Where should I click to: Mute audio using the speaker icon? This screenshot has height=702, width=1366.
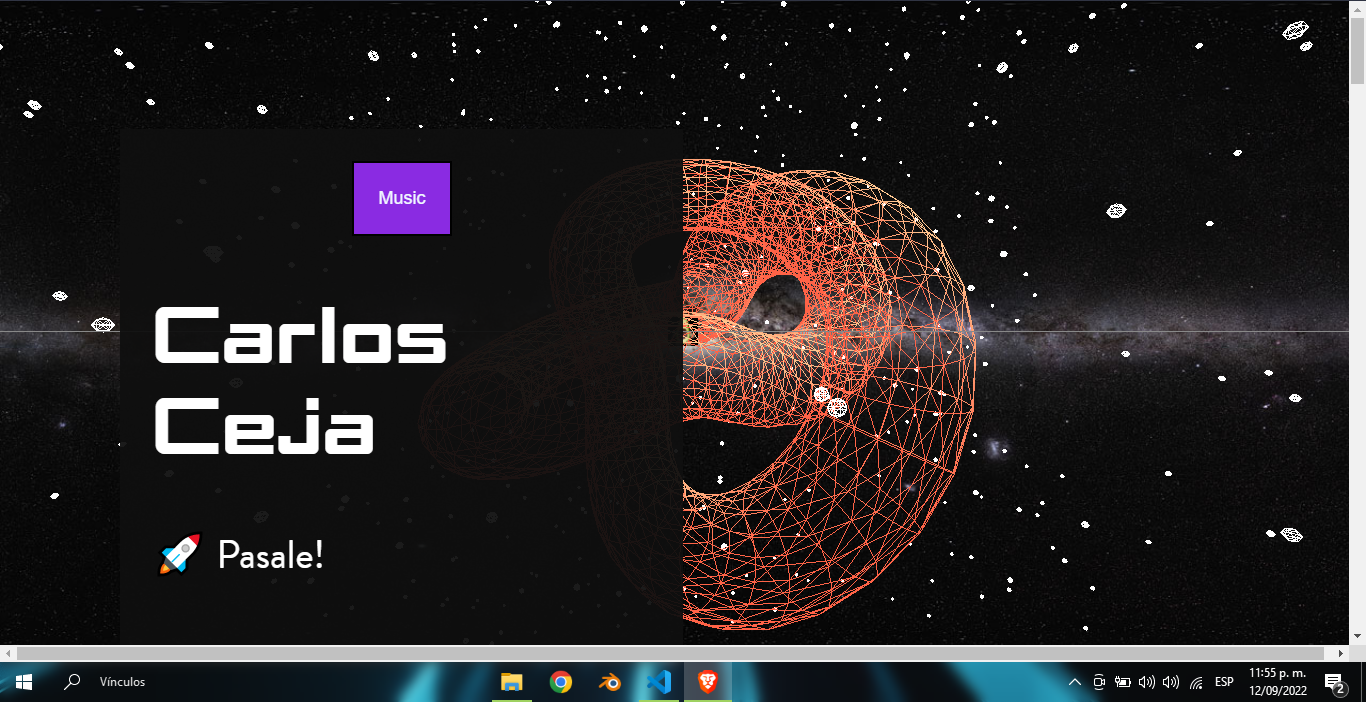pos(1146,682)
